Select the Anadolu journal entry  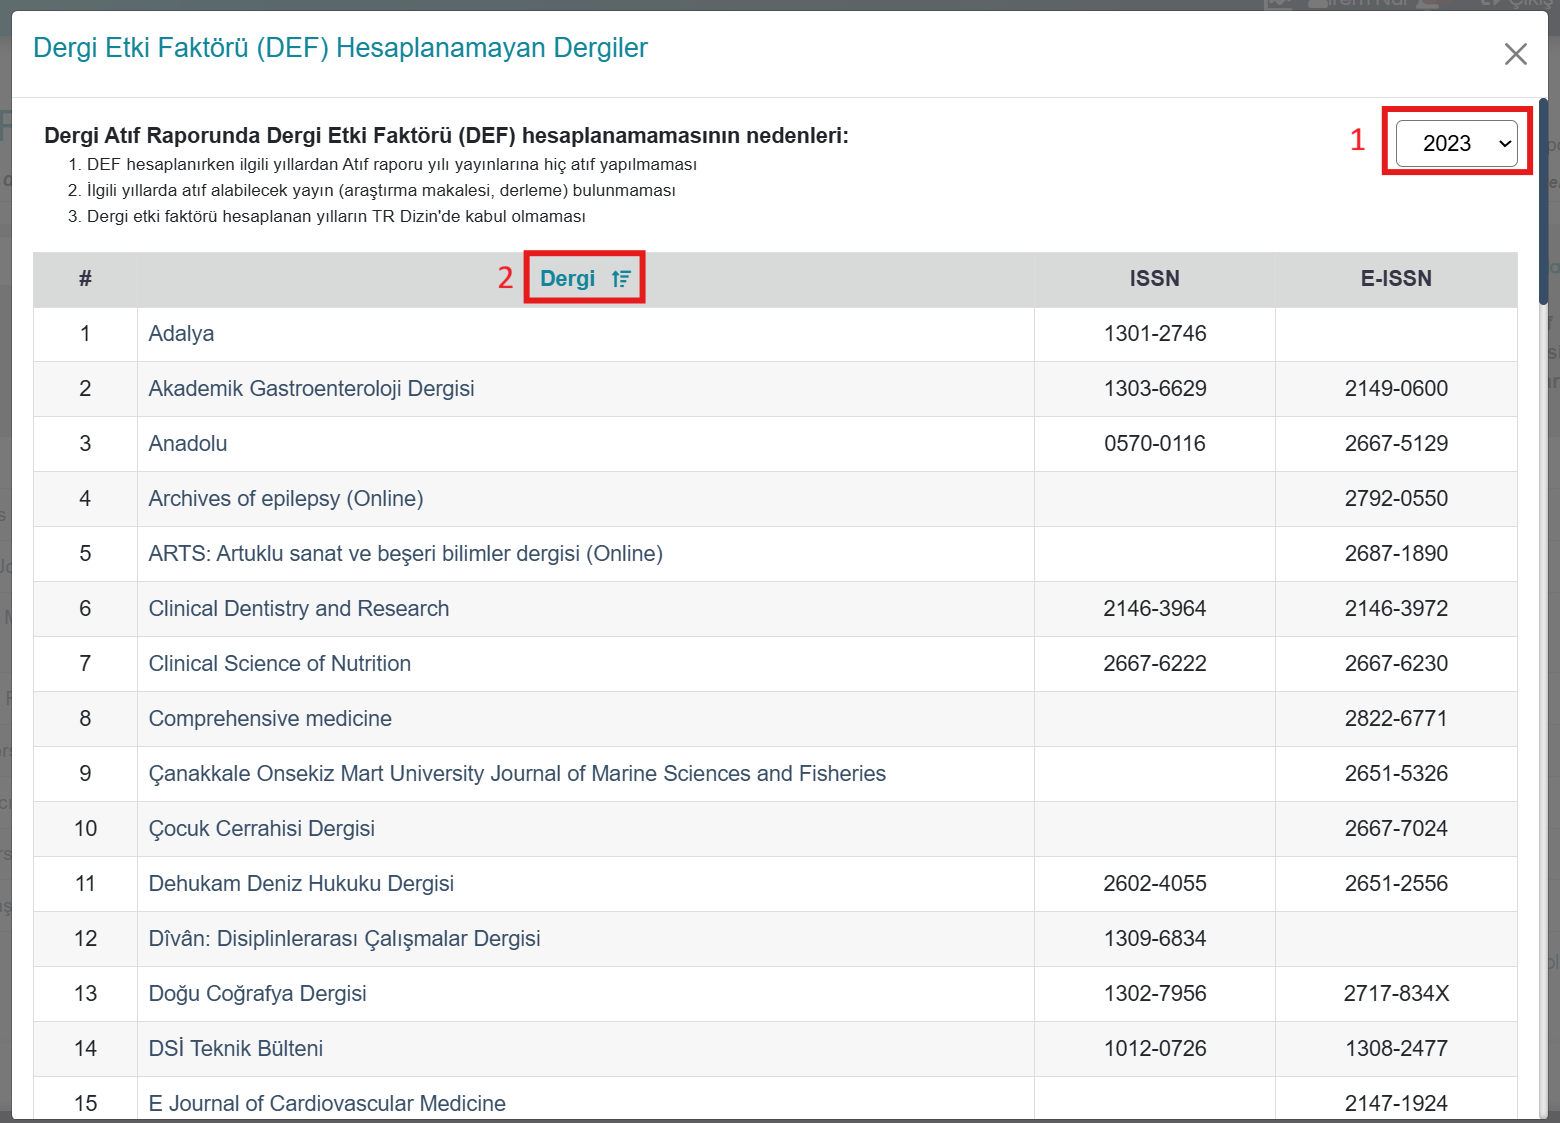(188, 444)
